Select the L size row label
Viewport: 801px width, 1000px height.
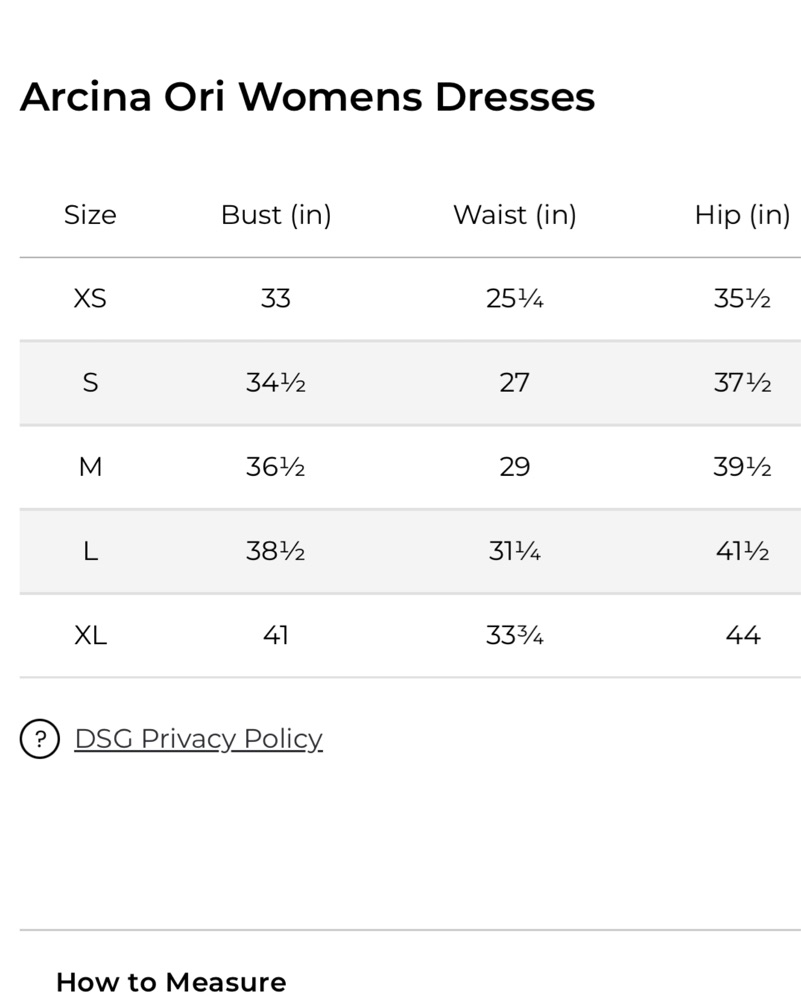(x=90, y=551)
